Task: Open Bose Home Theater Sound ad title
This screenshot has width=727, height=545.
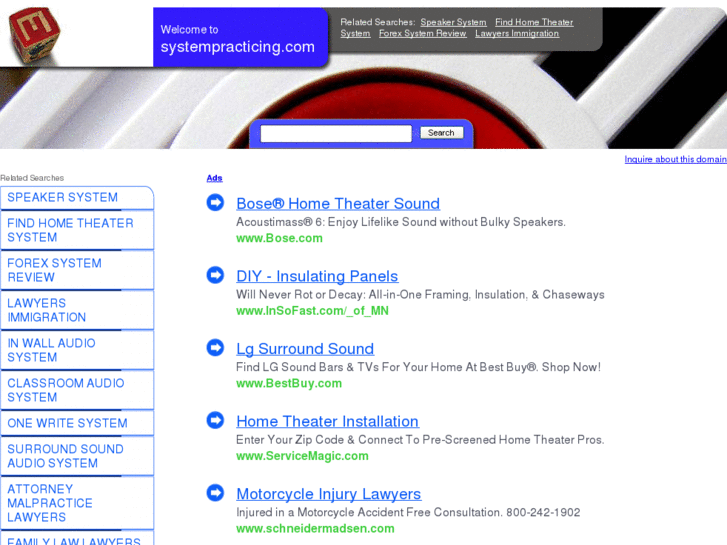Action: [x=338, y=204]
